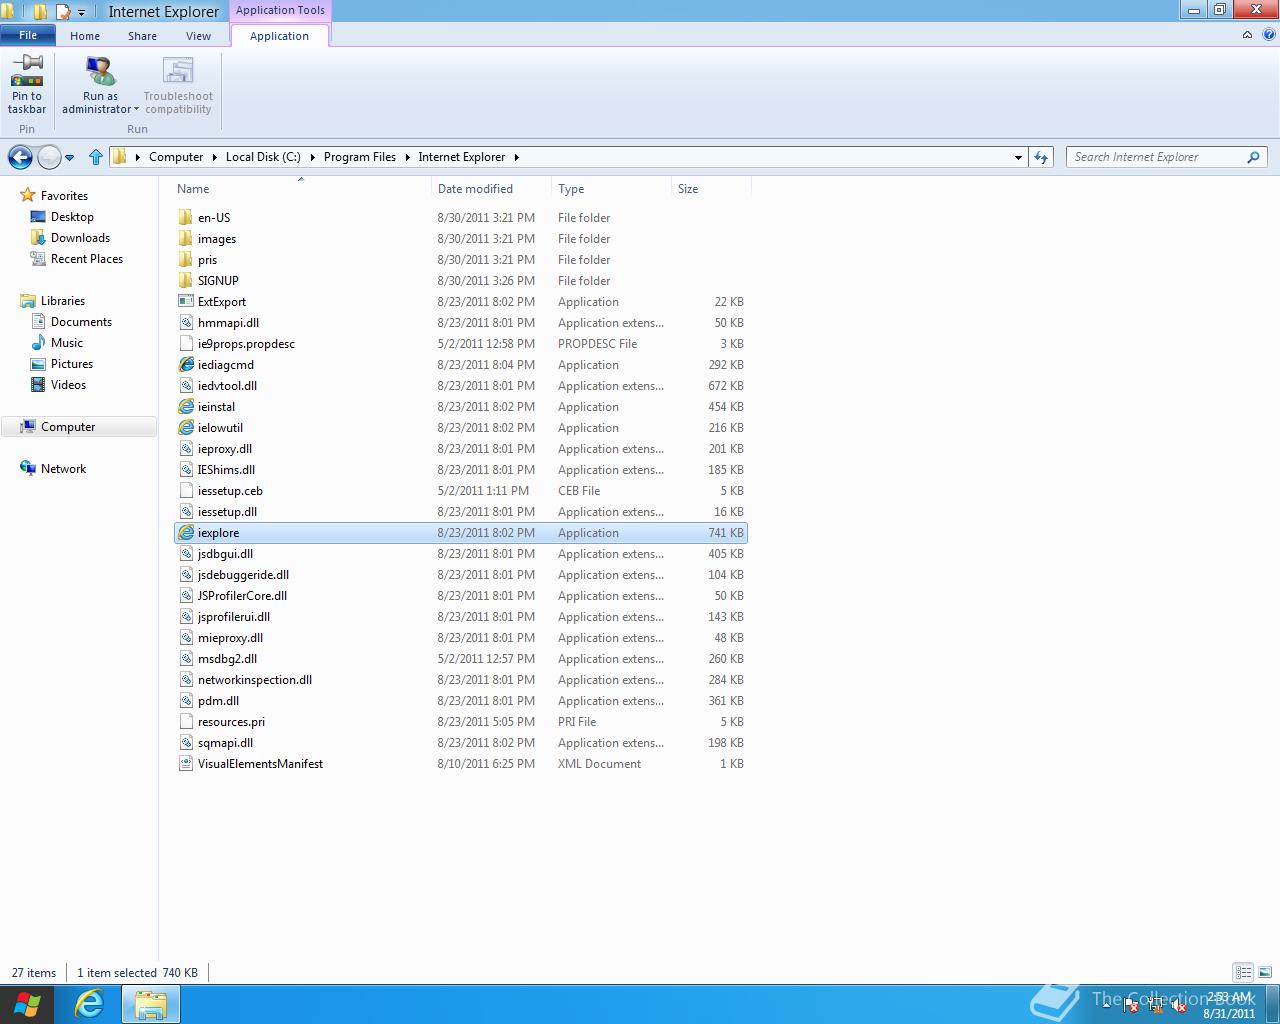The image size is (1280, 1024).
Task: Select the ExtExport application icon
Action: point(185,302)
